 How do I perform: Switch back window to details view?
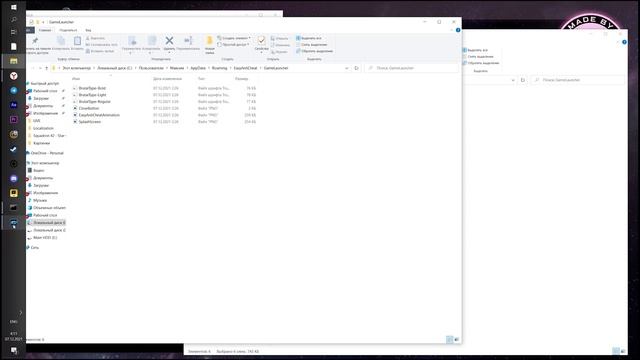pyautogui.click(x=616, y=351)
